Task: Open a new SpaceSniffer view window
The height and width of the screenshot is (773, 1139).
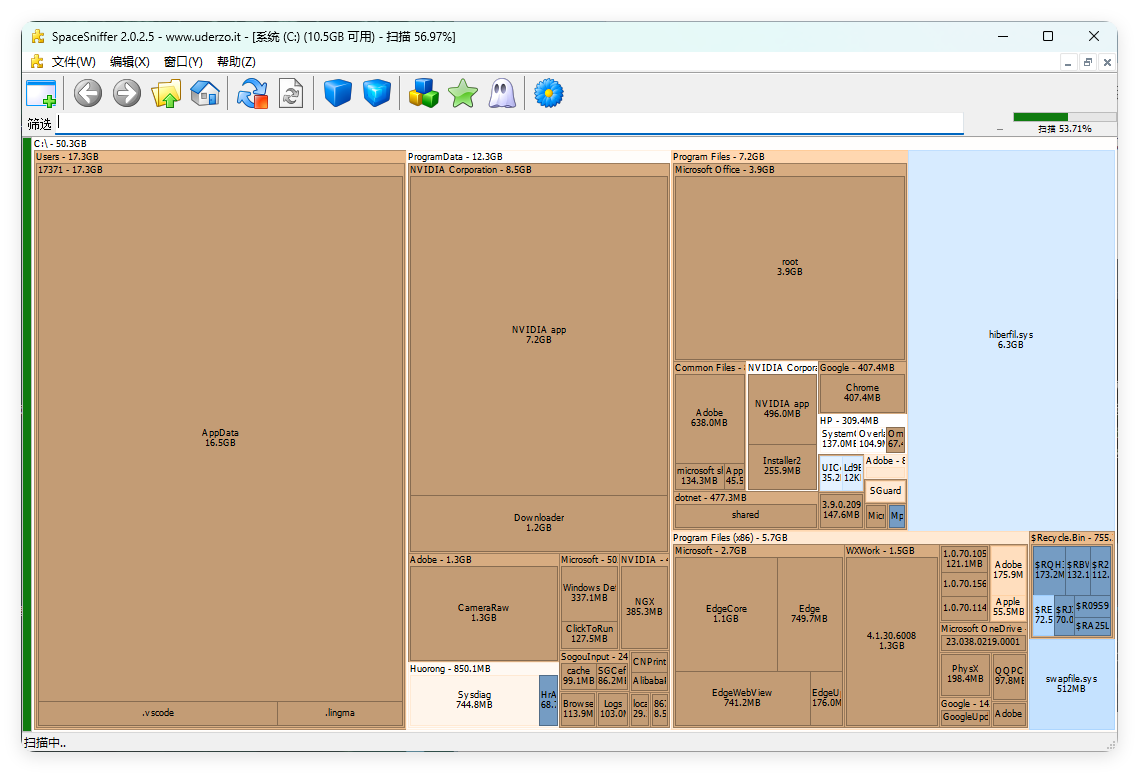Action: pos(40,92)
